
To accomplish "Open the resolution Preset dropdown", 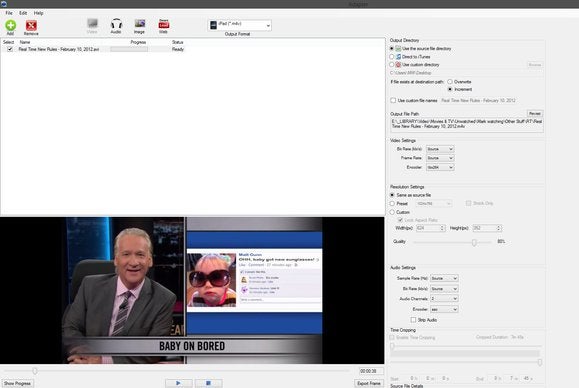I will point(434,203).
